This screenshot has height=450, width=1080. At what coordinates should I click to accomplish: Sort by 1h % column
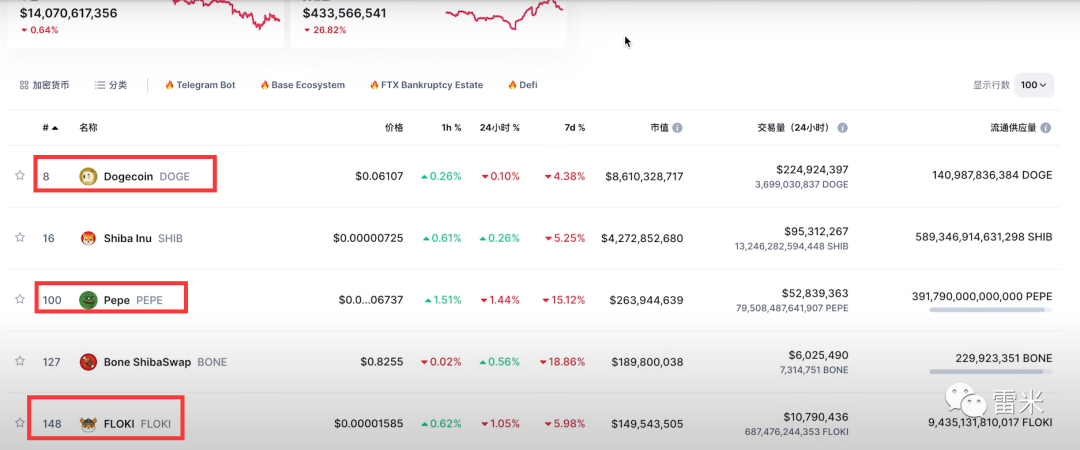[x=451, y=128]
